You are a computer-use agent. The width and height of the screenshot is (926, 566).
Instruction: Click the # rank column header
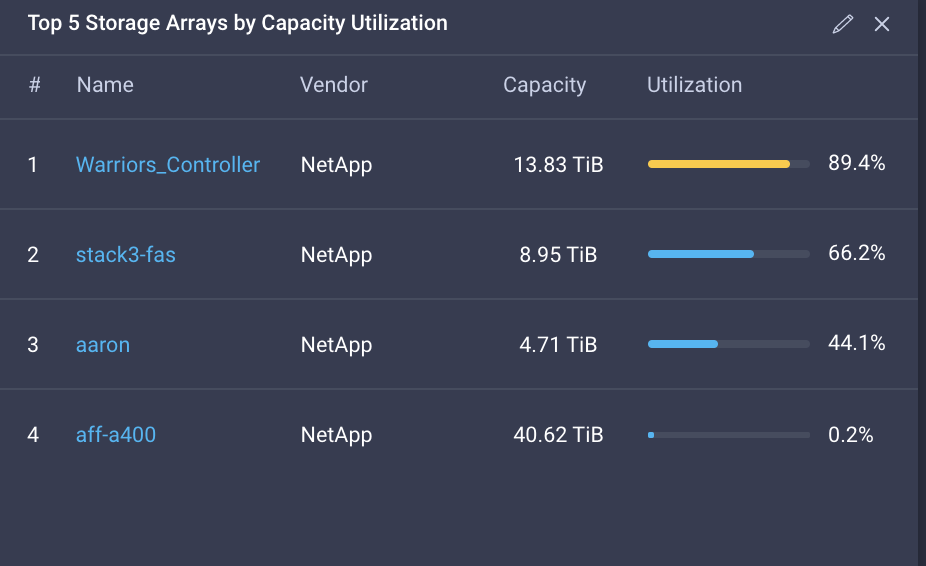pos(34,85)
